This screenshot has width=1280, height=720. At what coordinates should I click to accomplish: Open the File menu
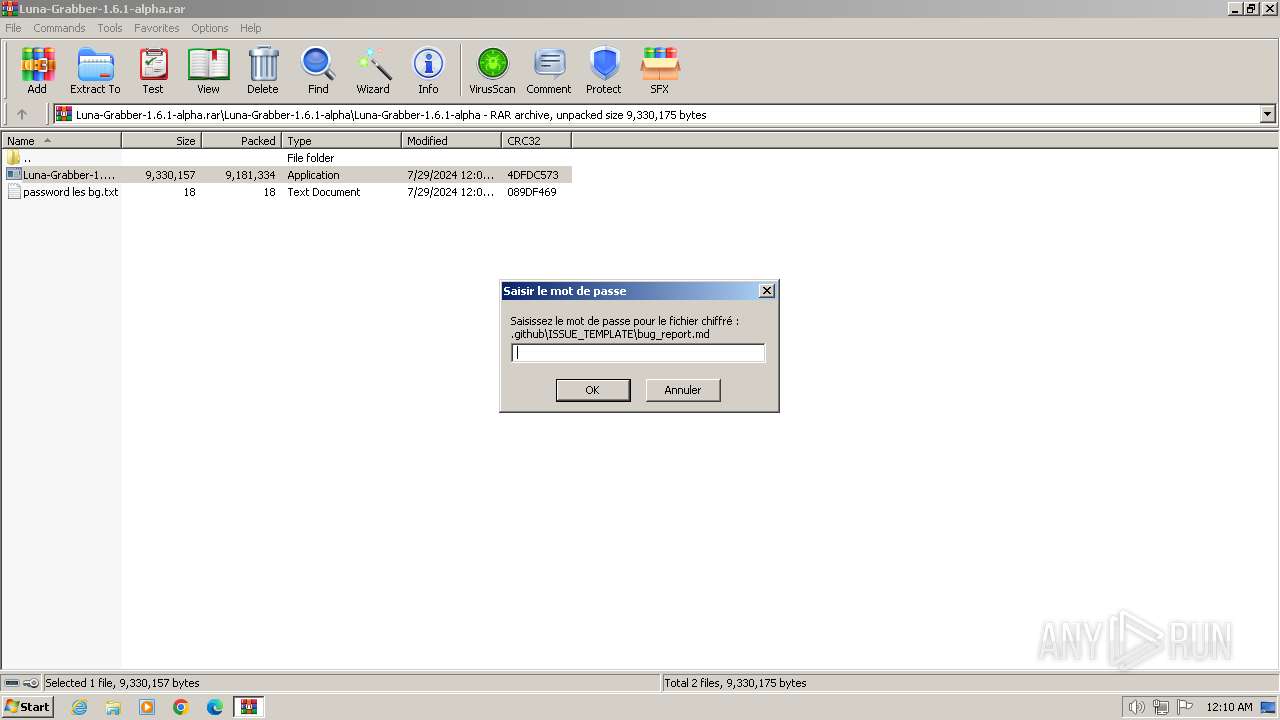pyautogui.click(x=13, y=28)
